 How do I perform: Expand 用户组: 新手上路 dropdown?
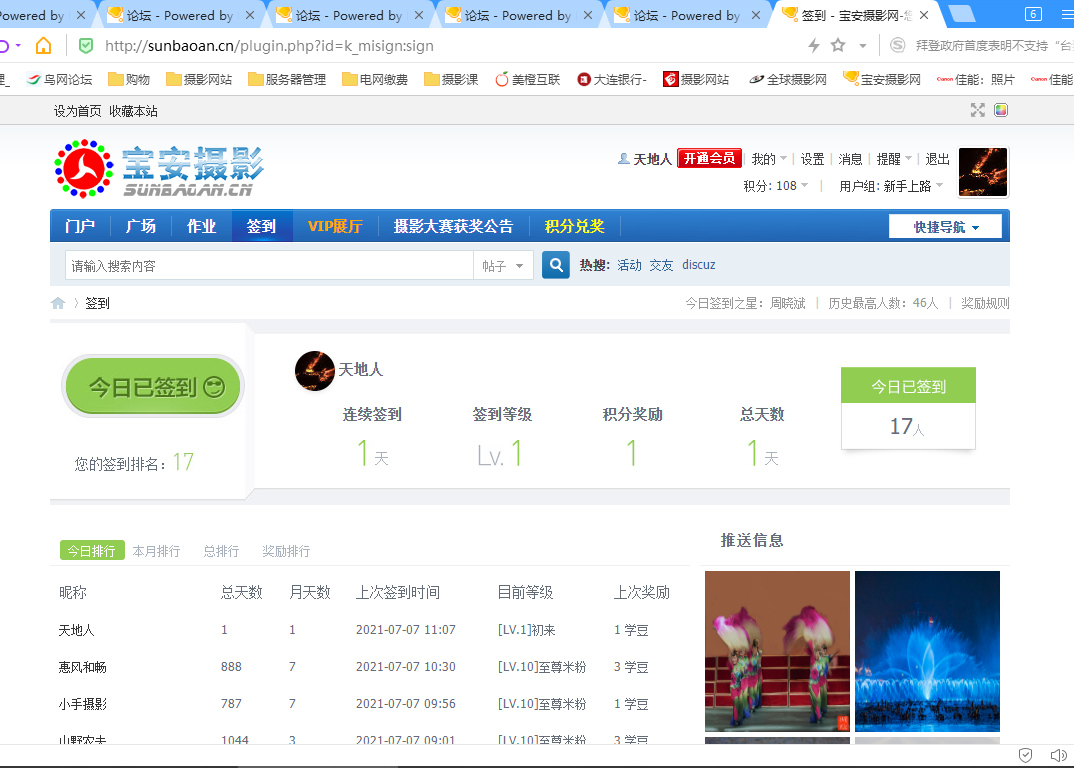point(891,186)
